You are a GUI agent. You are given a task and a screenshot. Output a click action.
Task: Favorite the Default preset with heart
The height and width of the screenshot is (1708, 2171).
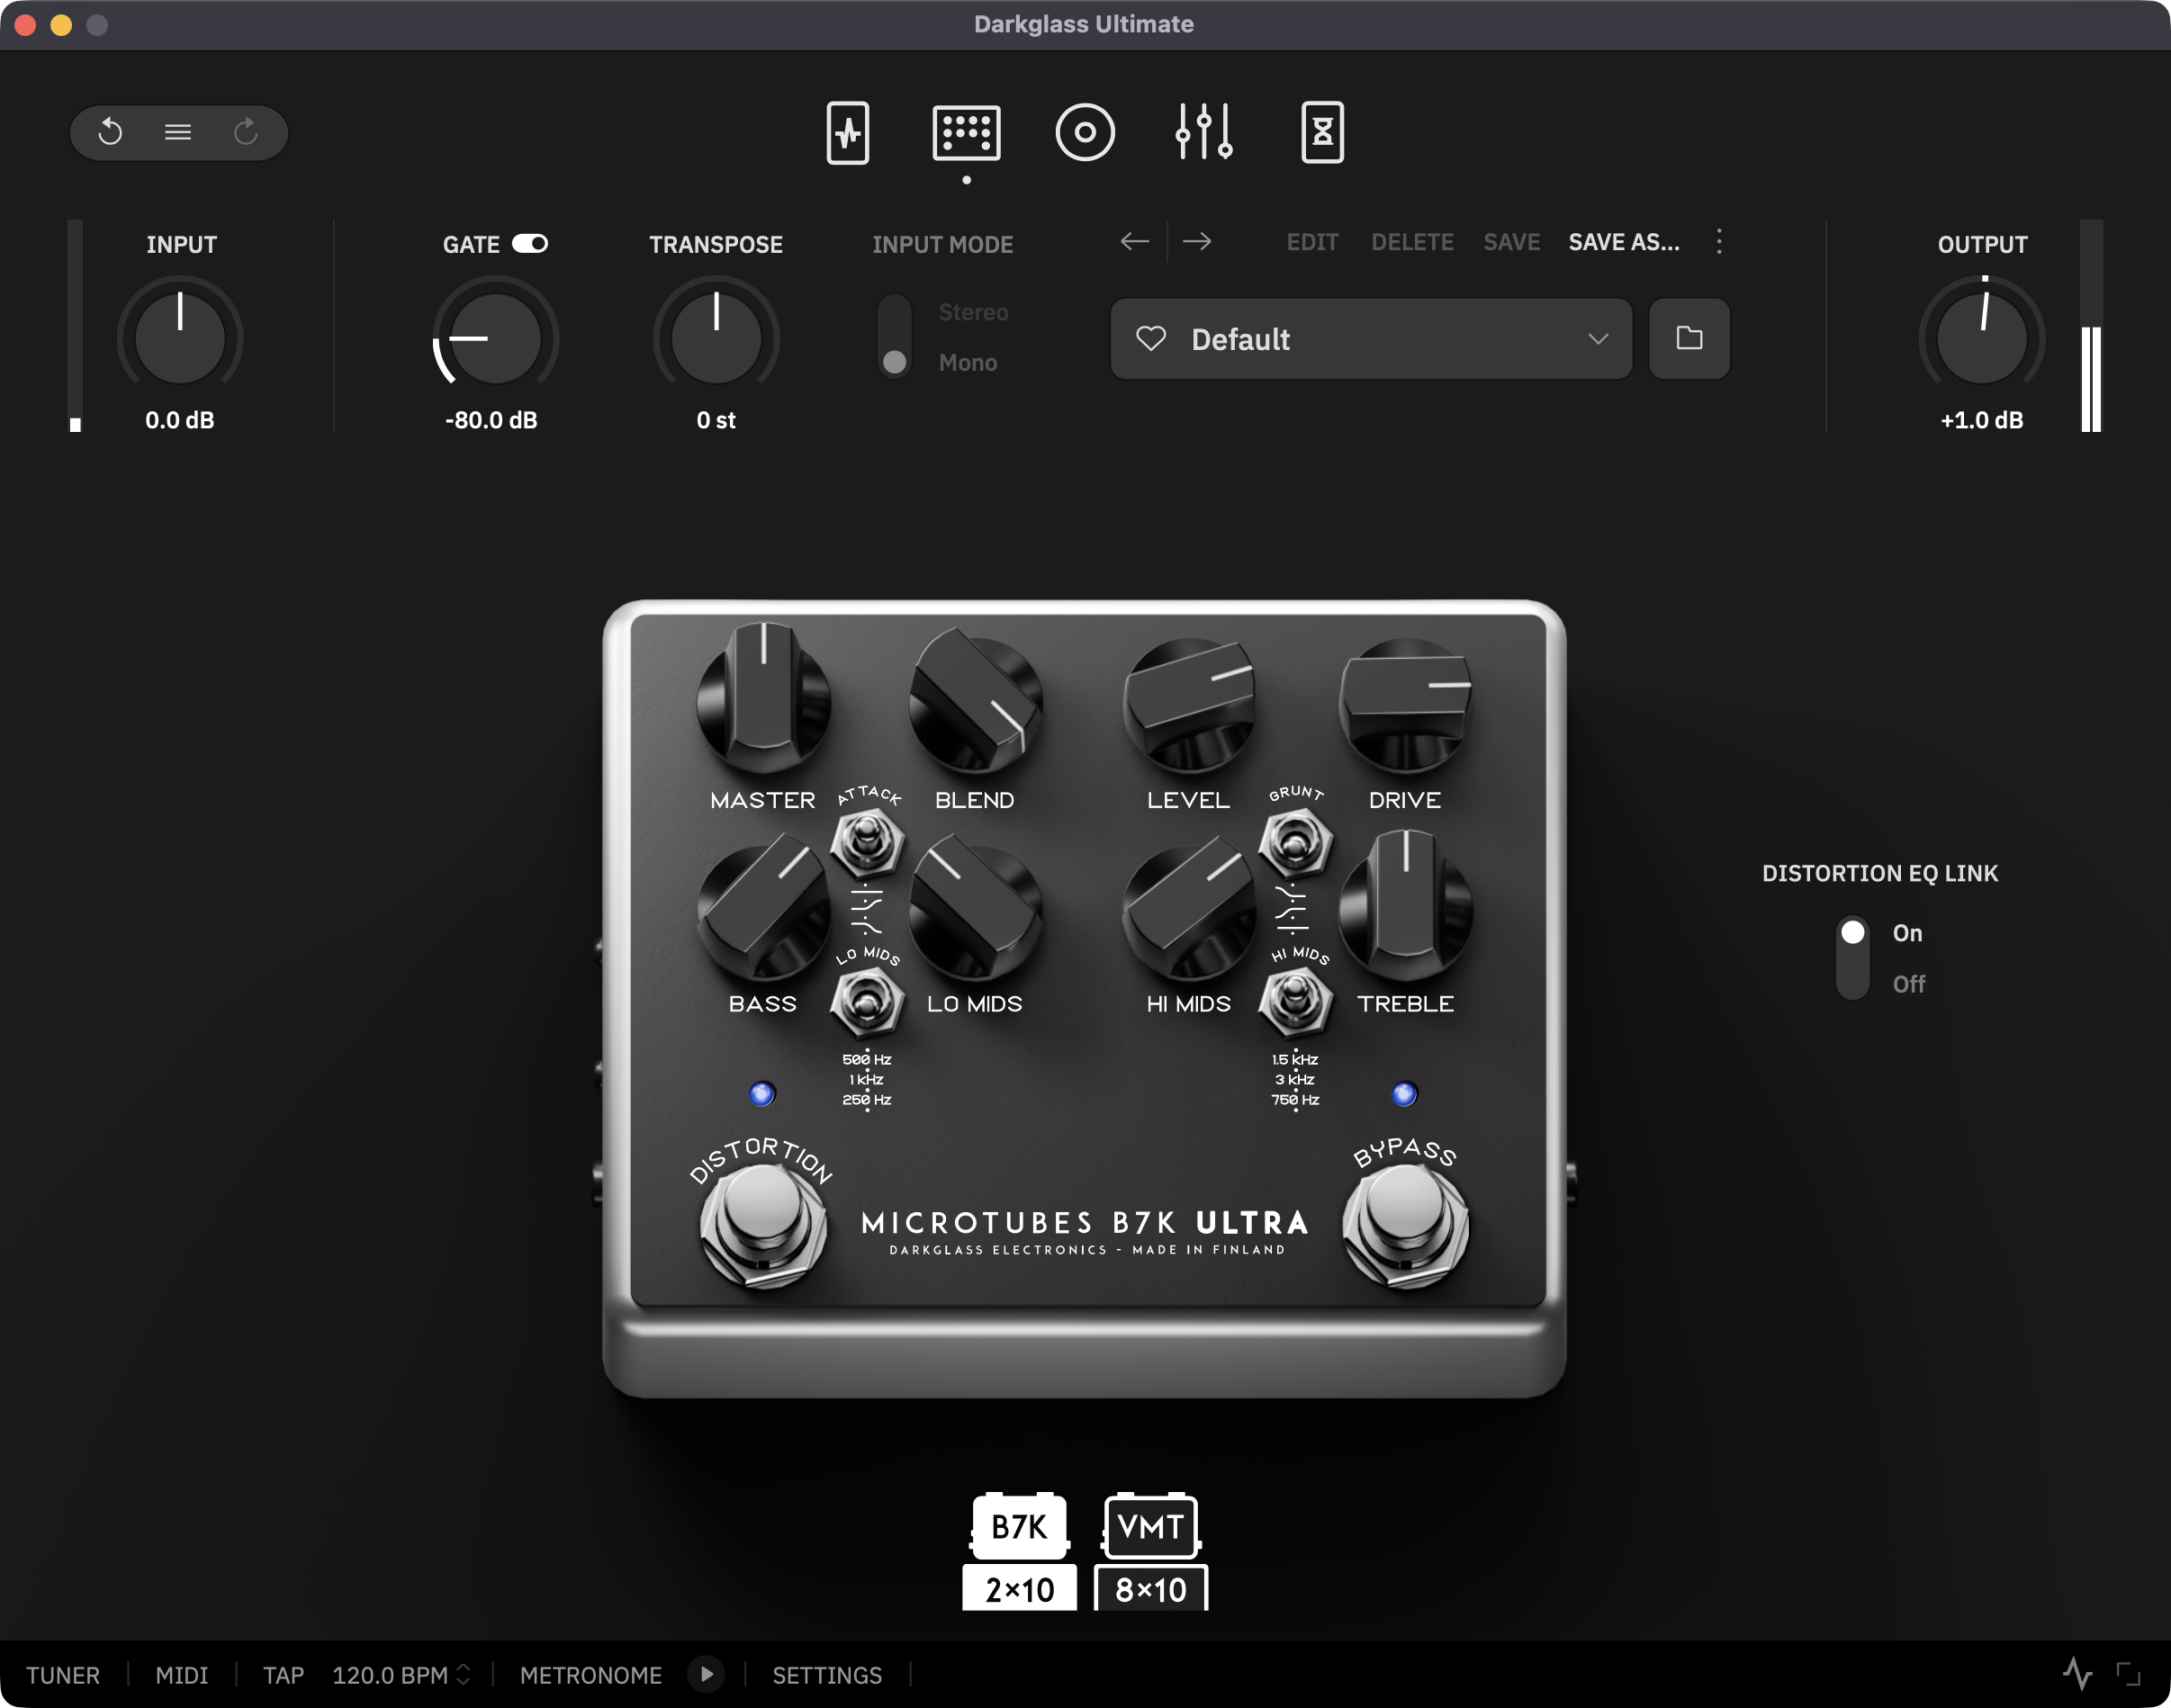pos(1151,339)
